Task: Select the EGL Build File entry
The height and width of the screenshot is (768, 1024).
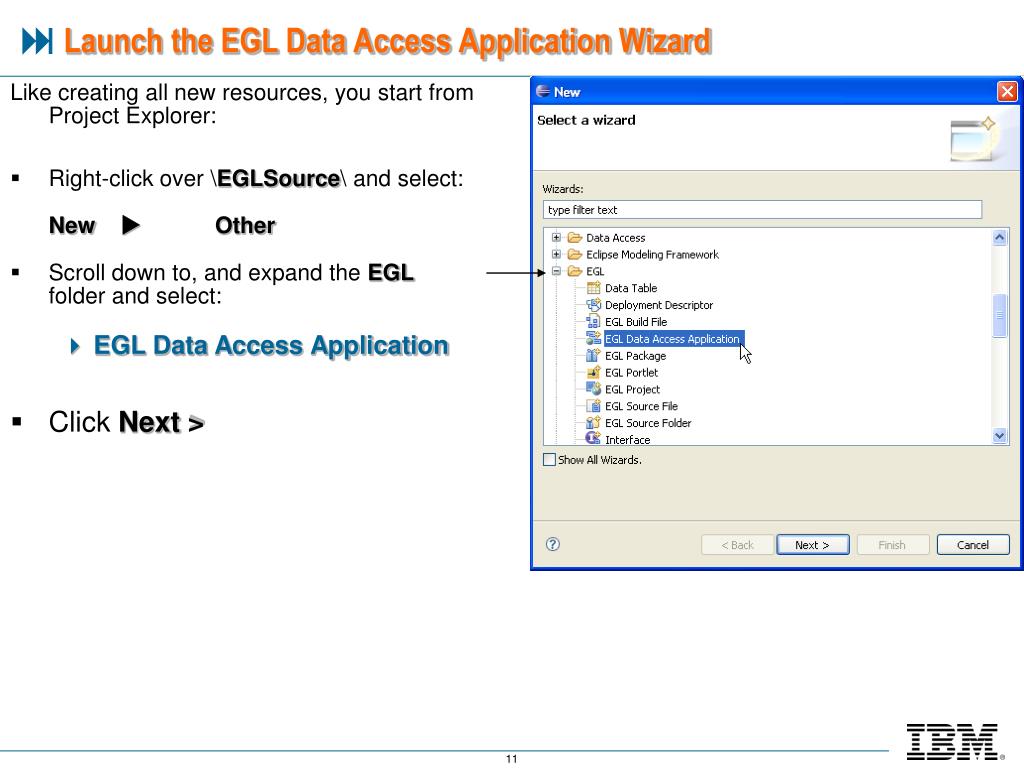Action: (636, 322)
